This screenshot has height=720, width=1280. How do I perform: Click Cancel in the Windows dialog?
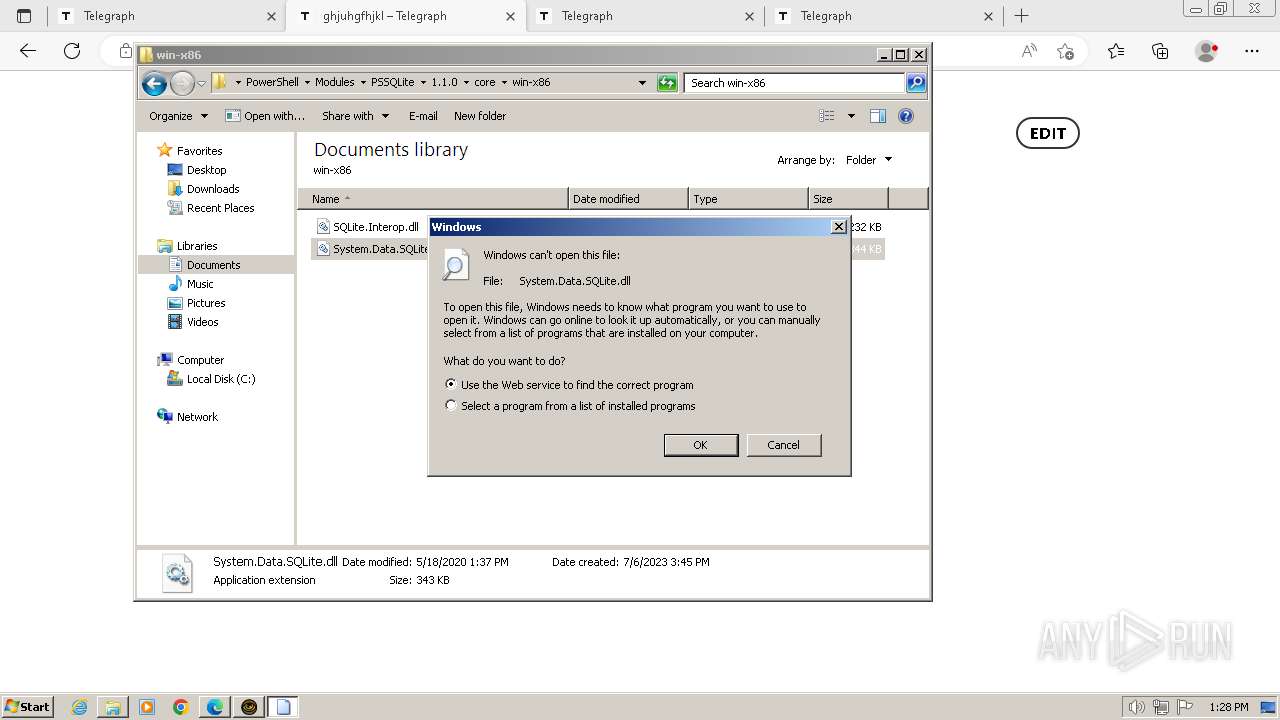[x=784, y=445]
